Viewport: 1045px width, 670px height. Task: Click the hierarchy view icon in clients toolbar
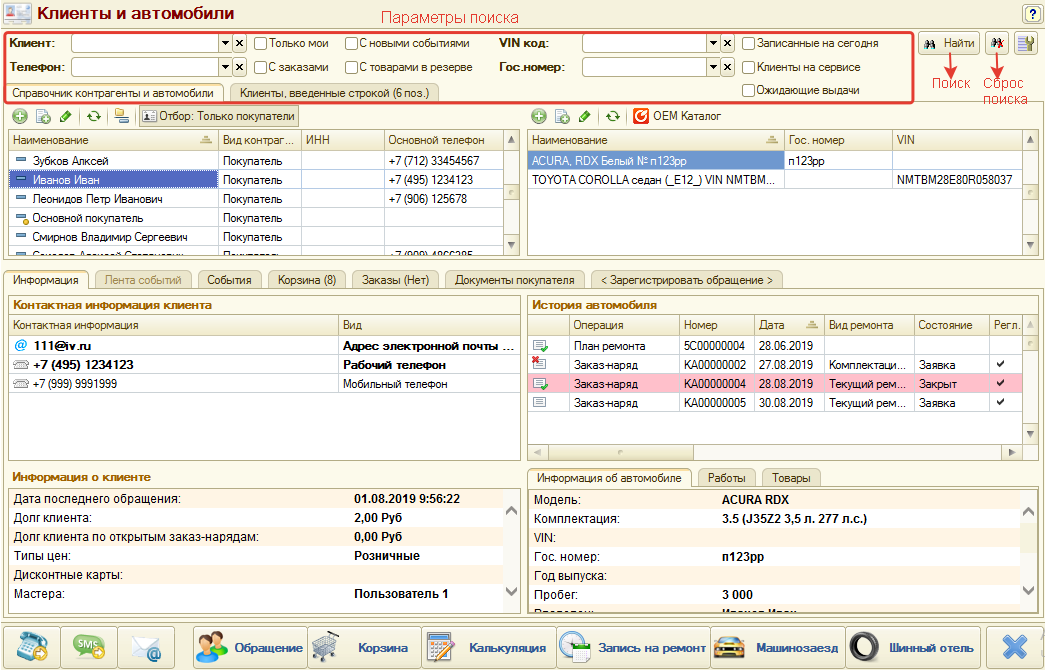pyautogui.click(x=121, y=116)
